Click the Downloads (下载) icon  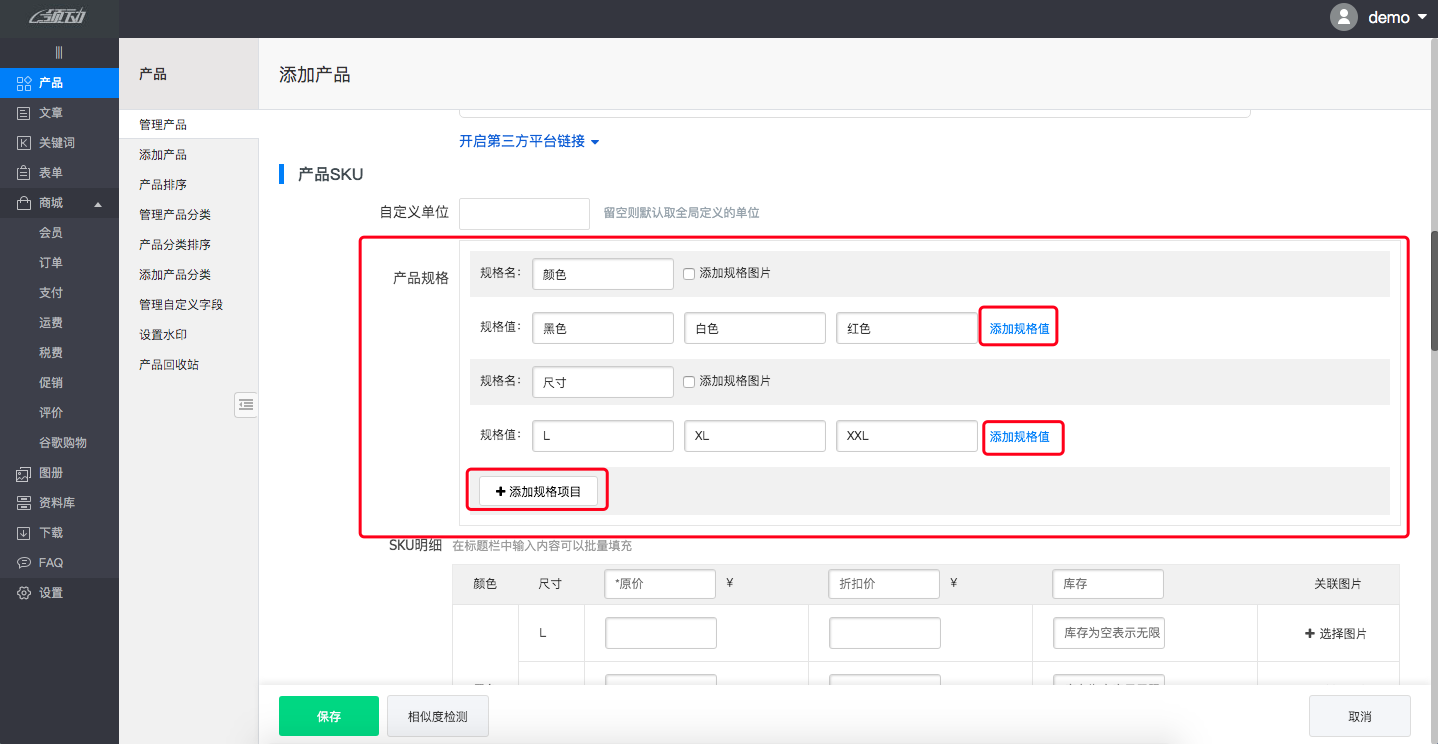click(24, 533)
